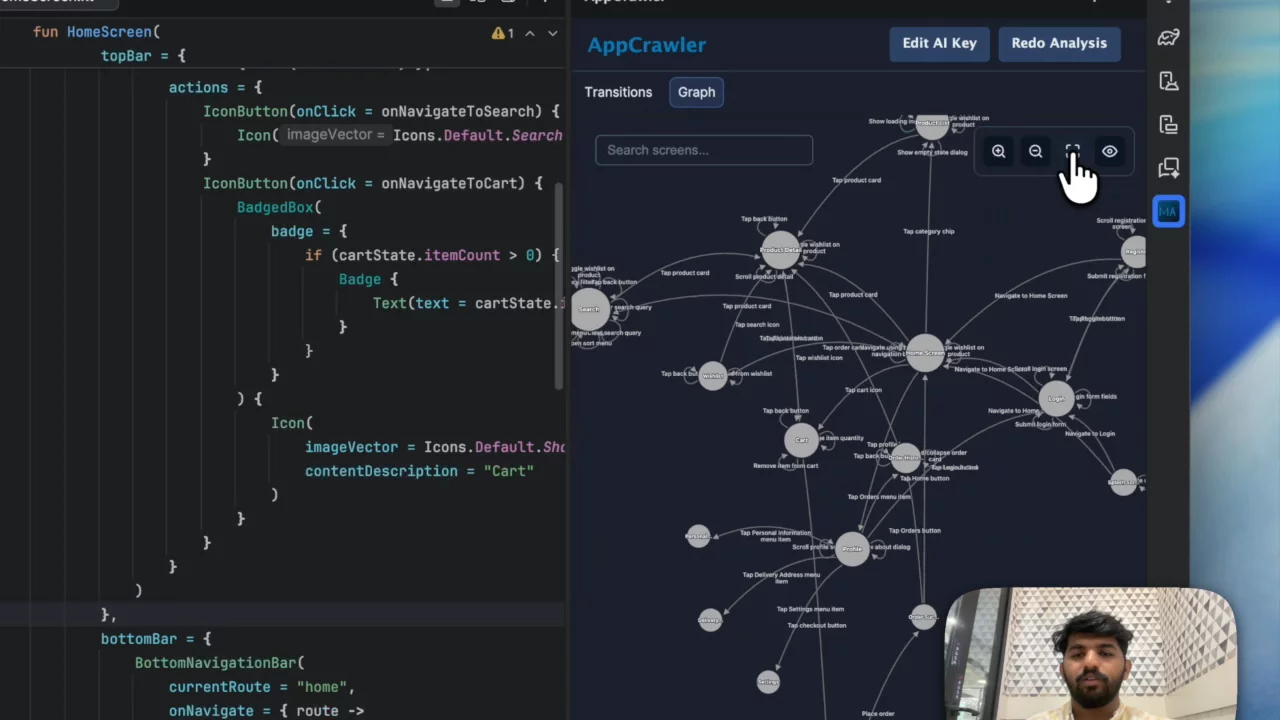Toggle the eye visibility button in graph controls
This screenshot has height=720, width=1280.
1110,151
